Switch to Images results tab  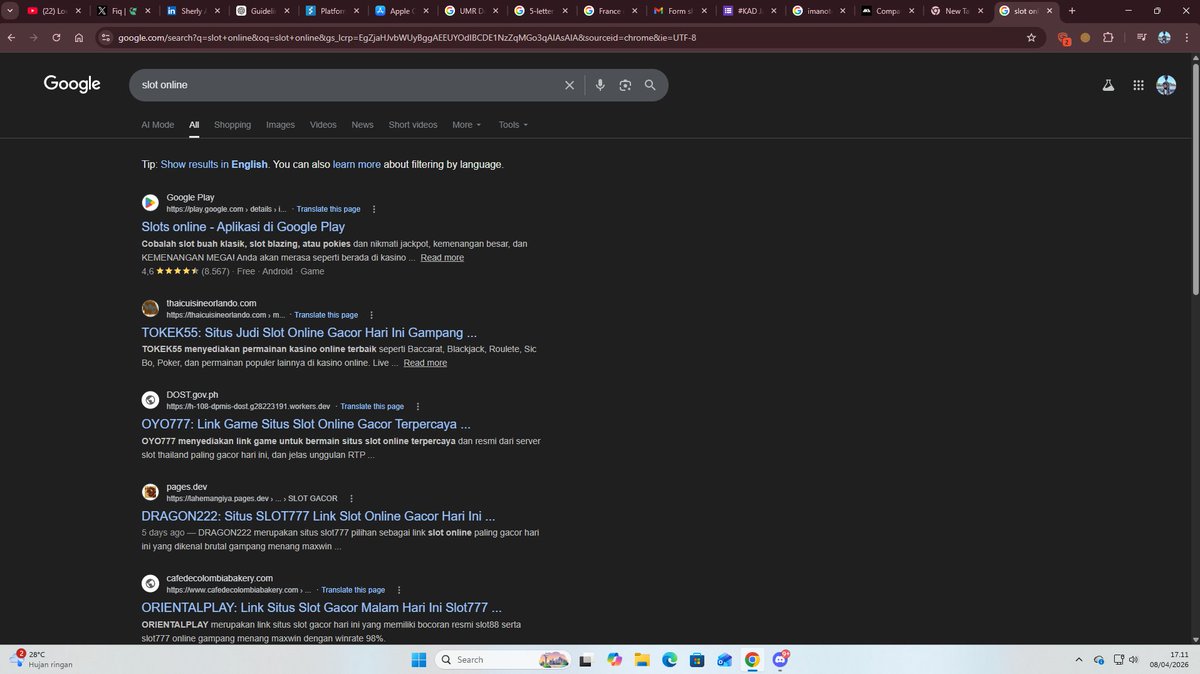pyautogui.click(x=280, y=125)
